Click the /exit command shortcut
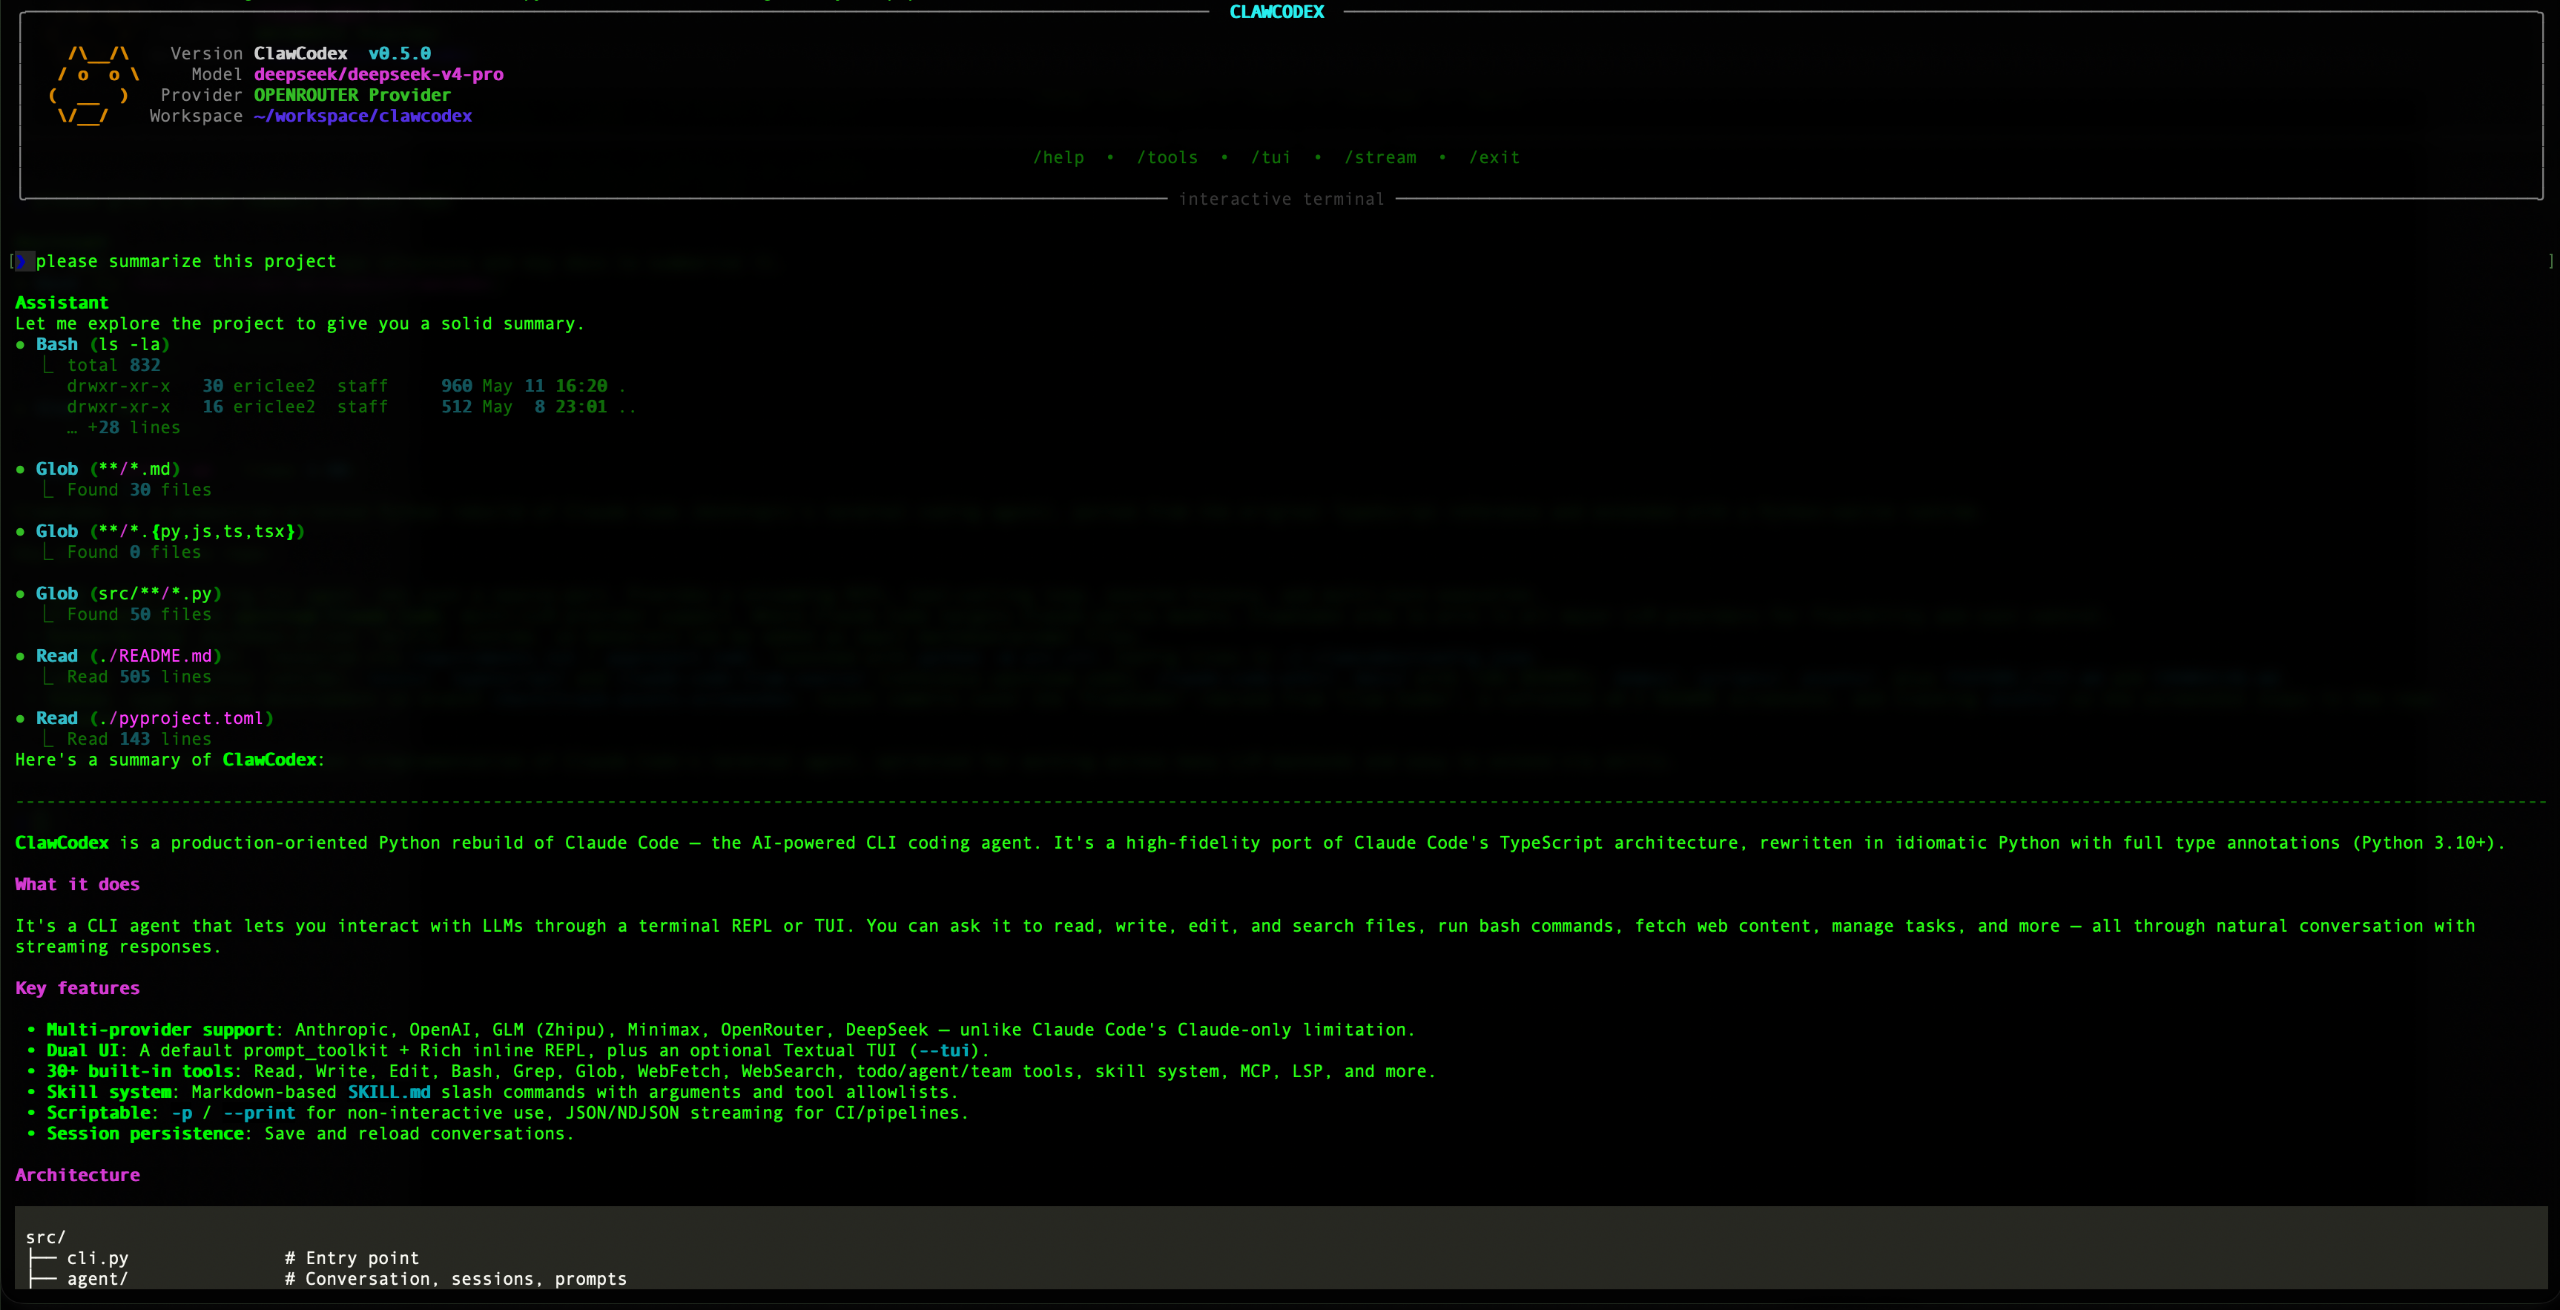This screenshot has width=2560, height=1310. click(x=1494, y=157)
